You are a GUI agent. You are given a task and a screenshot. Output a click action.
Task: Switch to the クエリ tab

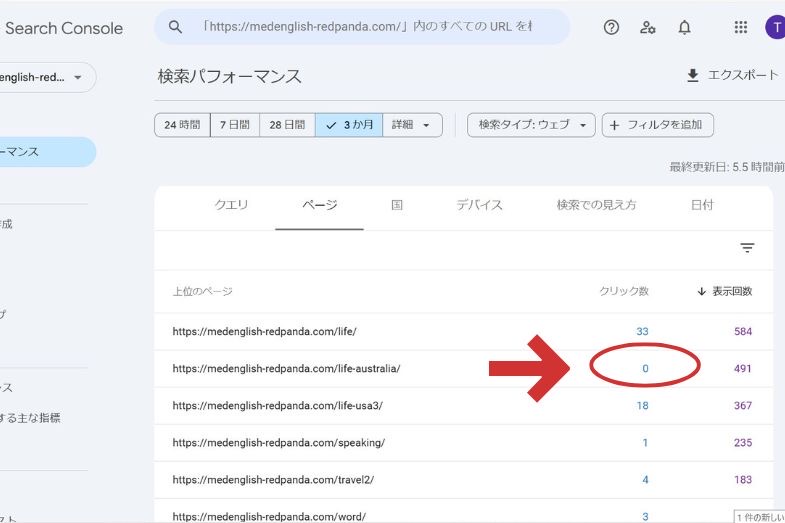point(231,205)
